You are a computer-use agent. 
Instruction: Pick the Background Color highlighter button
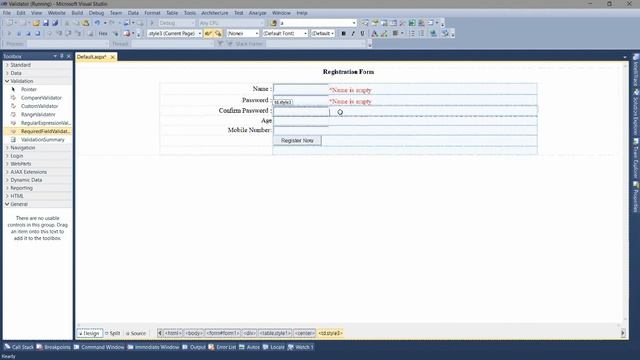click(x=384, y=33)
